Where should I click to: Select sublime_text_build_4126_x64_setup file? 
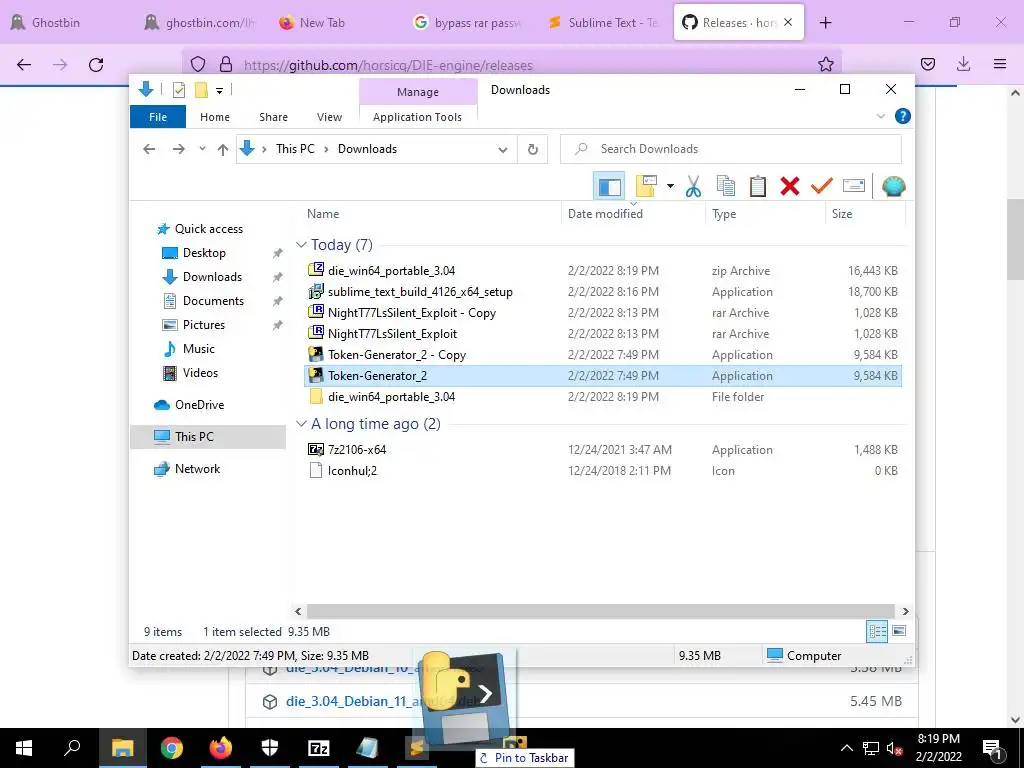pyautogui.click(x=603, y=292)
